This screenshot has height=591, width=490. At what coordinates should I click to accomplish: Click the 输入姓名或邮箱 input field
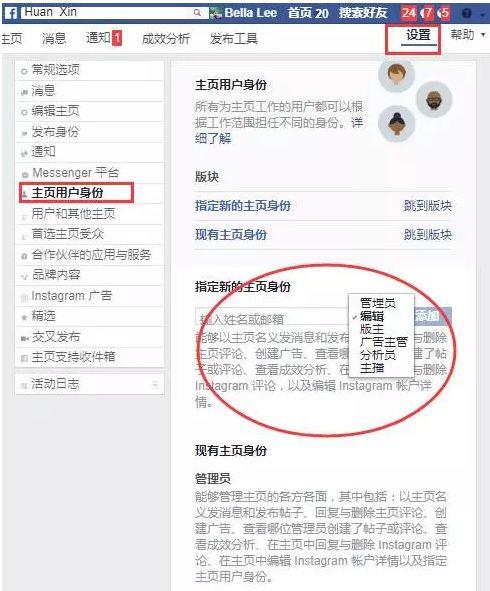click(271, 317)
